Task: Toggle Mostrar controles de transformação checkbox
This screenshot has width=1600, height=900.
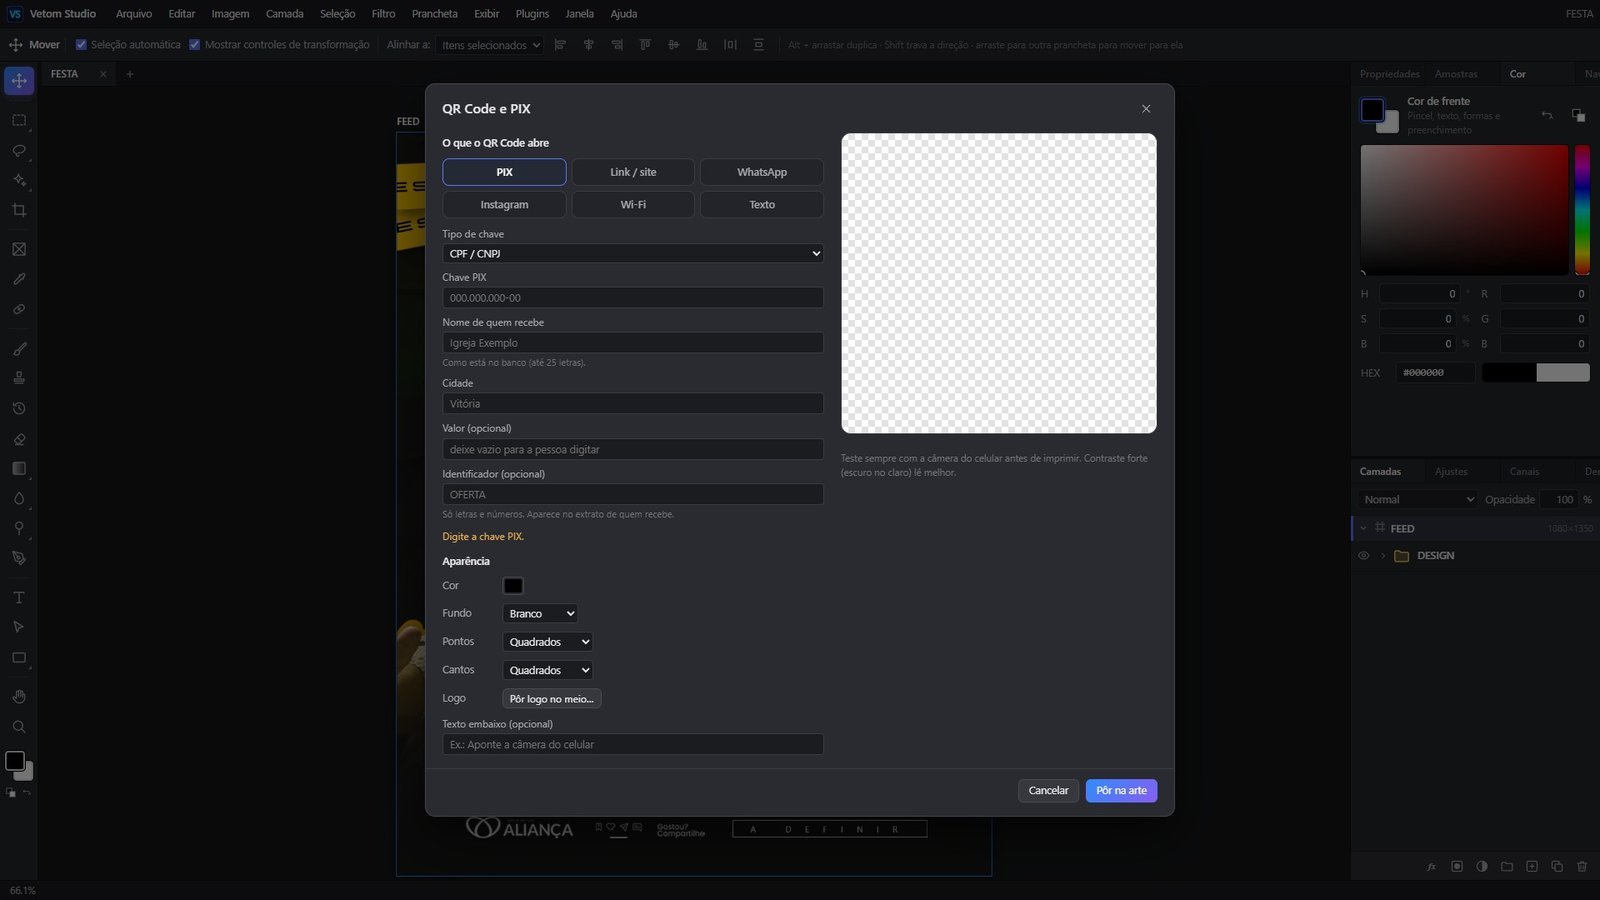Action: pyautogui.click(x=195, y=45)
